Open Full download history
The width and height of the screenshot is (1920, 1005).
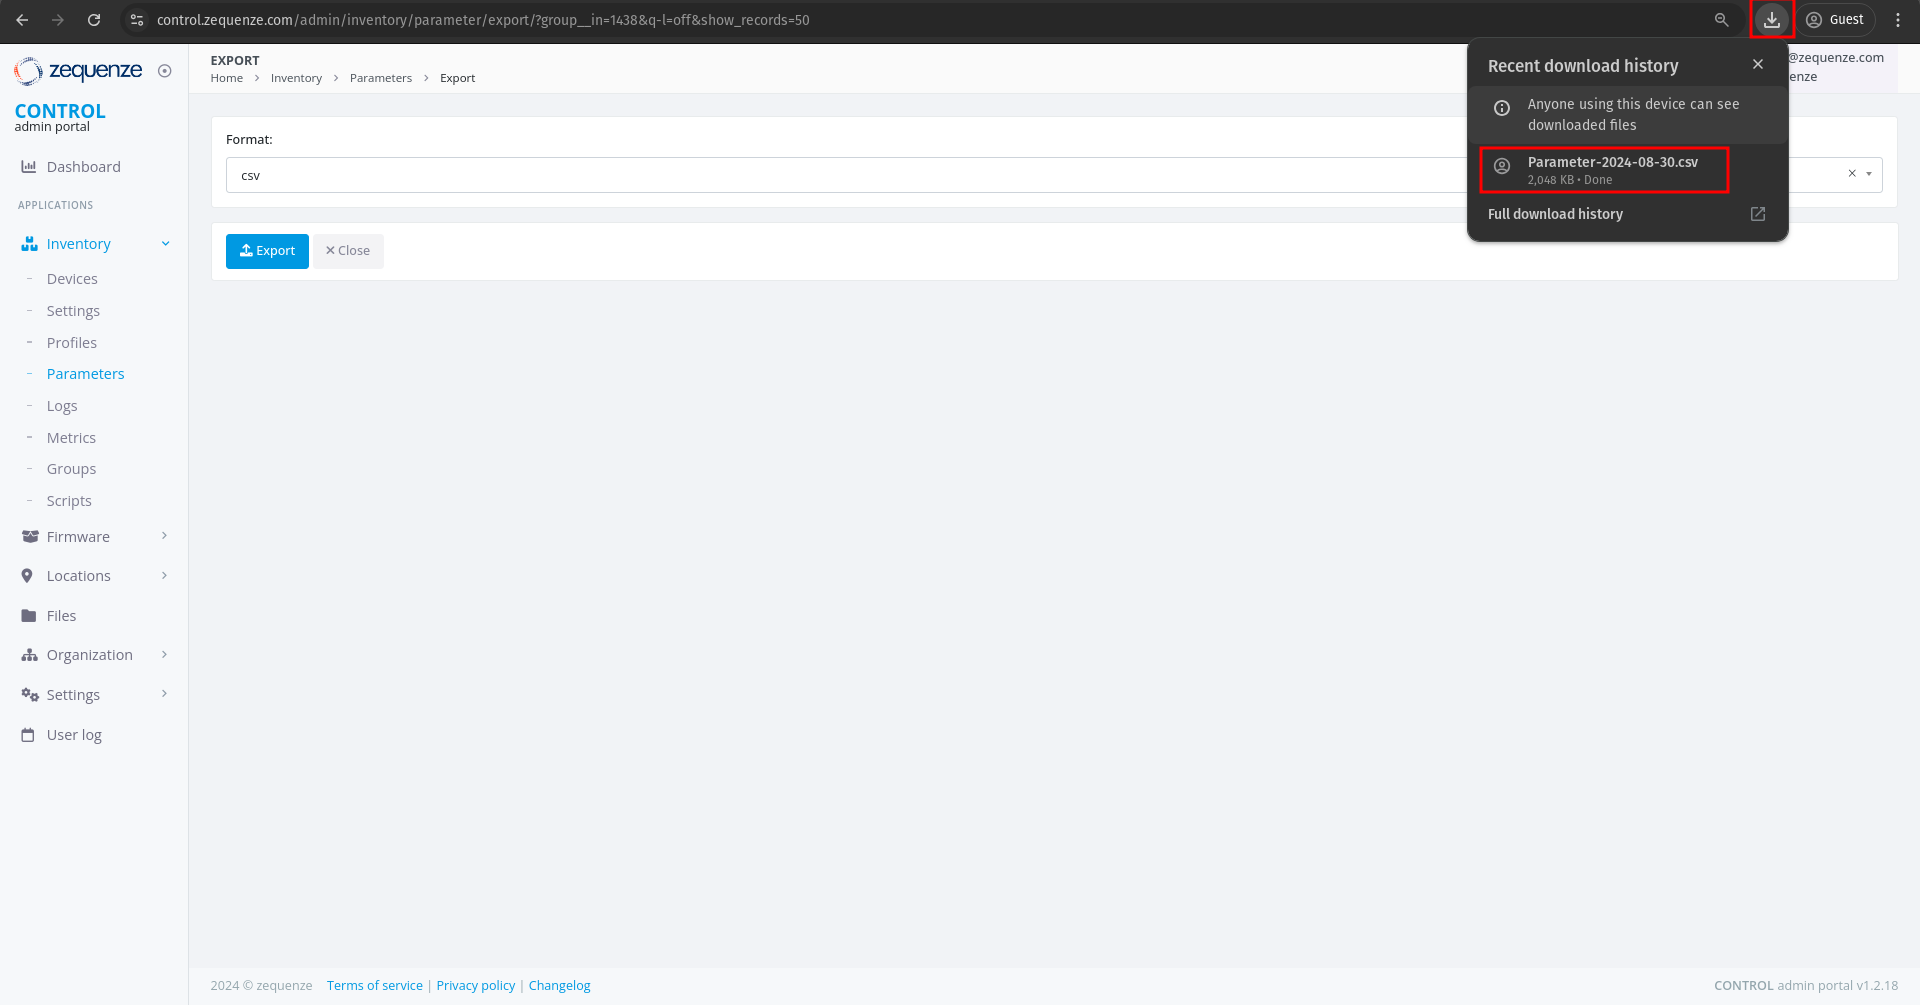(x=1554, y=213)
